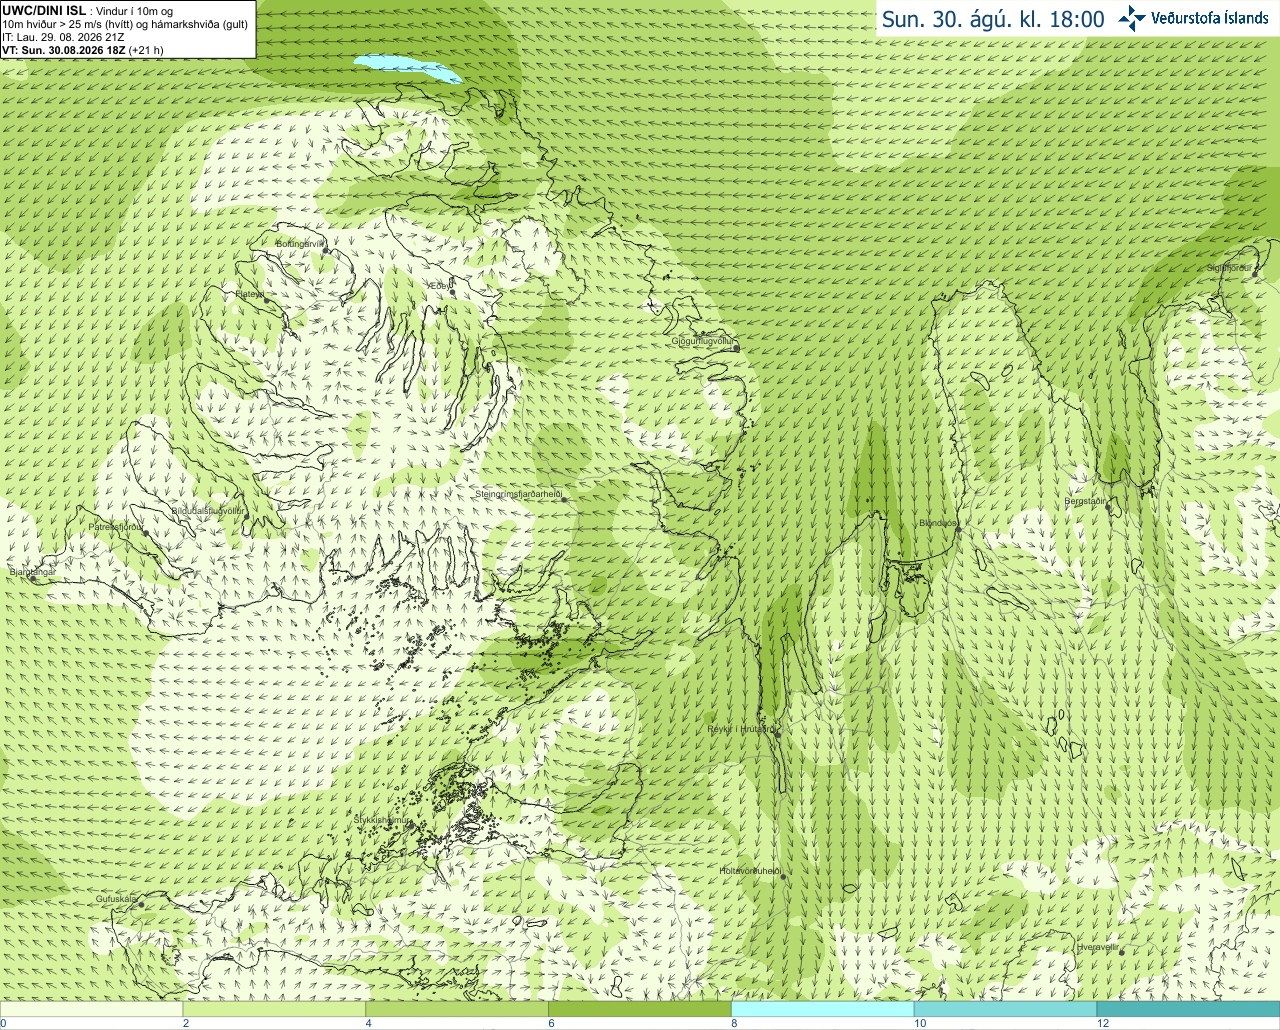Pick the 8–10 m/s light cyan legend swatch
Viewport: 1280px width, 1030px height.
pyautogui.click(x=823, y=1009)
